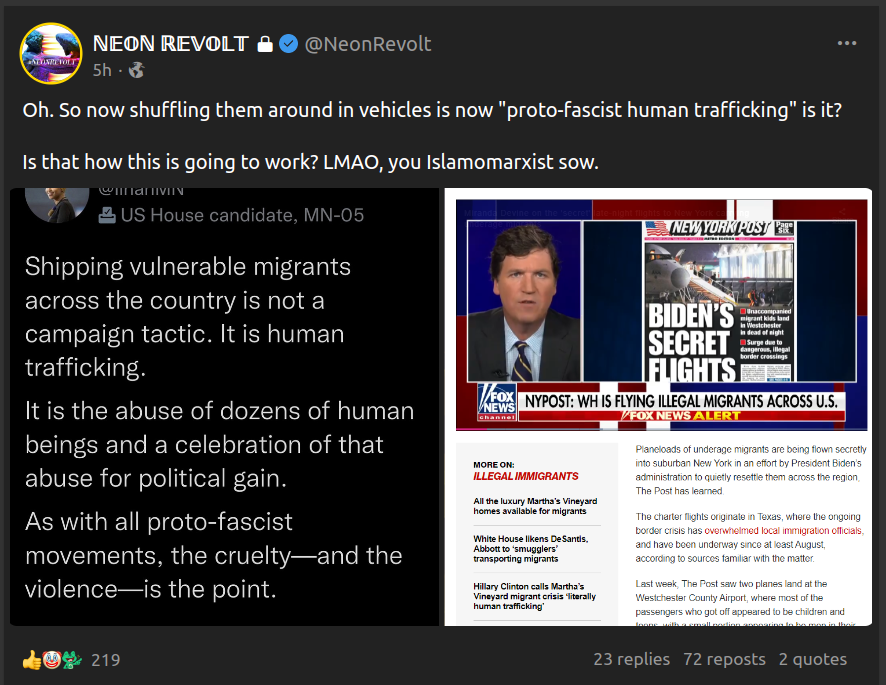The width and height of the screenshot is (886, 685).
Task: Click the blue verified checkmark badge
Action: (288, 44)
